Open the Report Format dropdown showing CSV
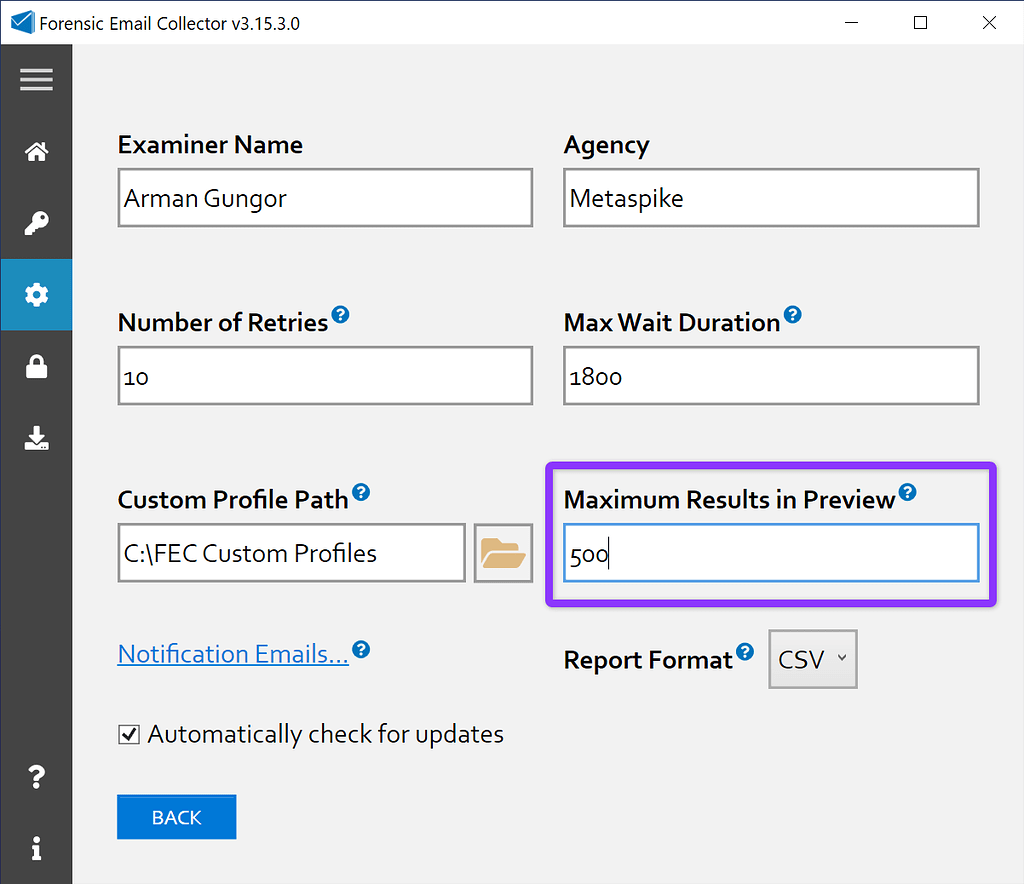 pyautogui.click(x=812, y=658)
